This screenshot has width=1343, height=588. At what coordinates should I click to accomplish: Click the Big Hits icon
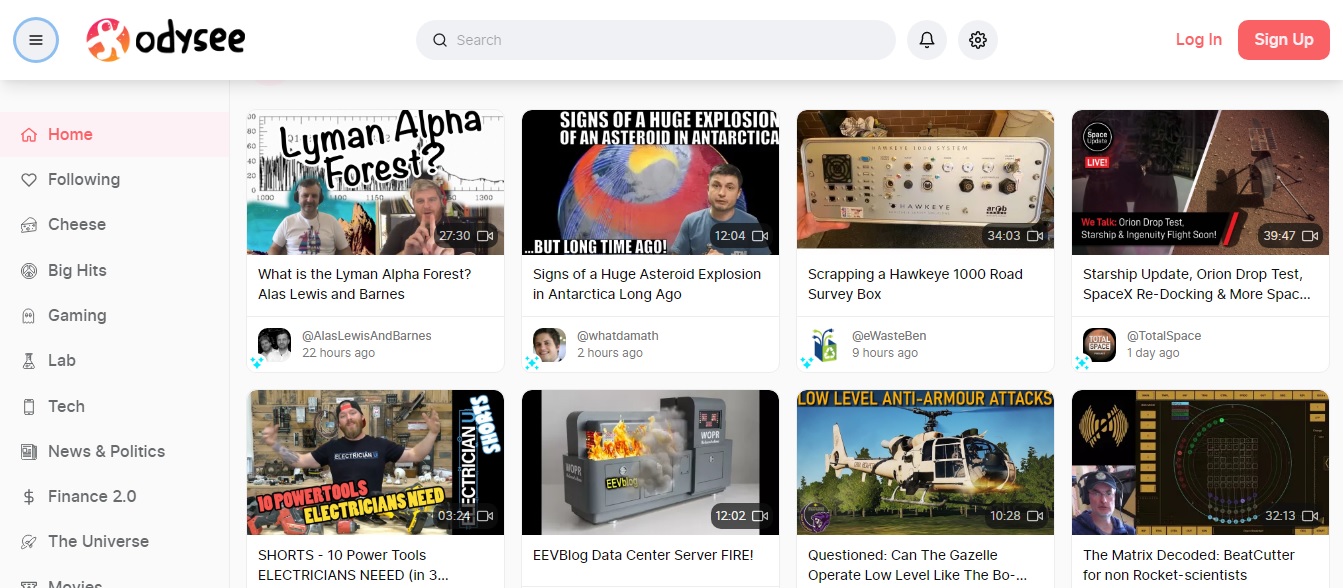click(x=29, y=271)
